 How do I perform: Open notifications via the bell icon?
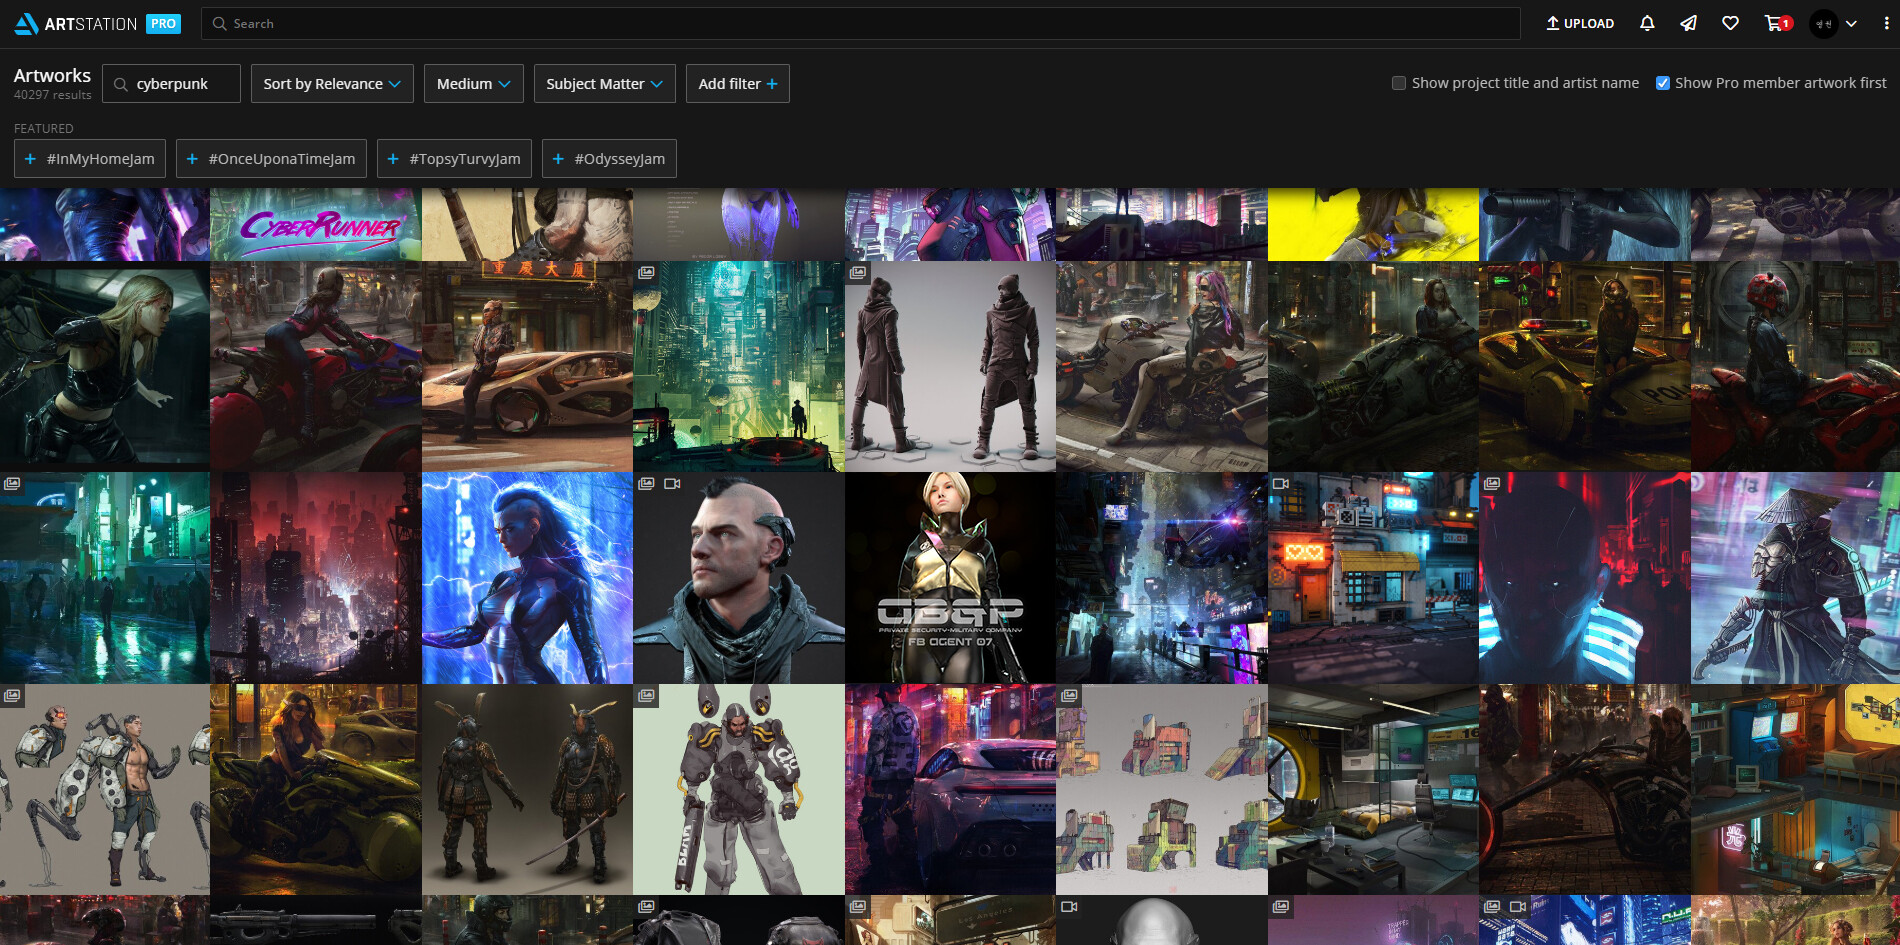[x=1646, y=22]
